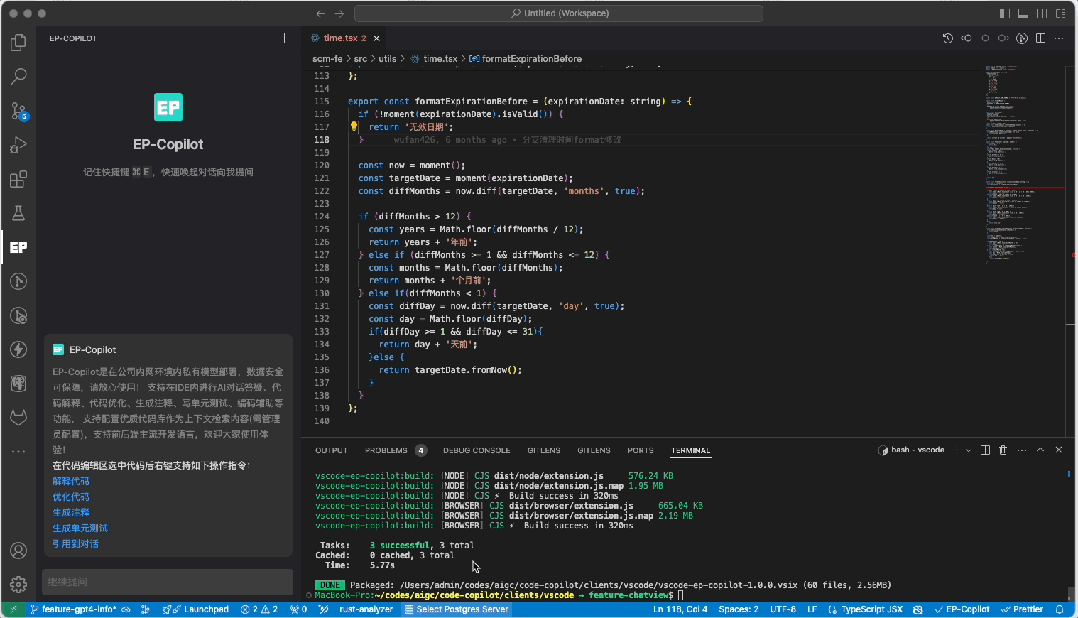
Task: Click the Untitled (Workspace) command center
Action: coord(558,14)
